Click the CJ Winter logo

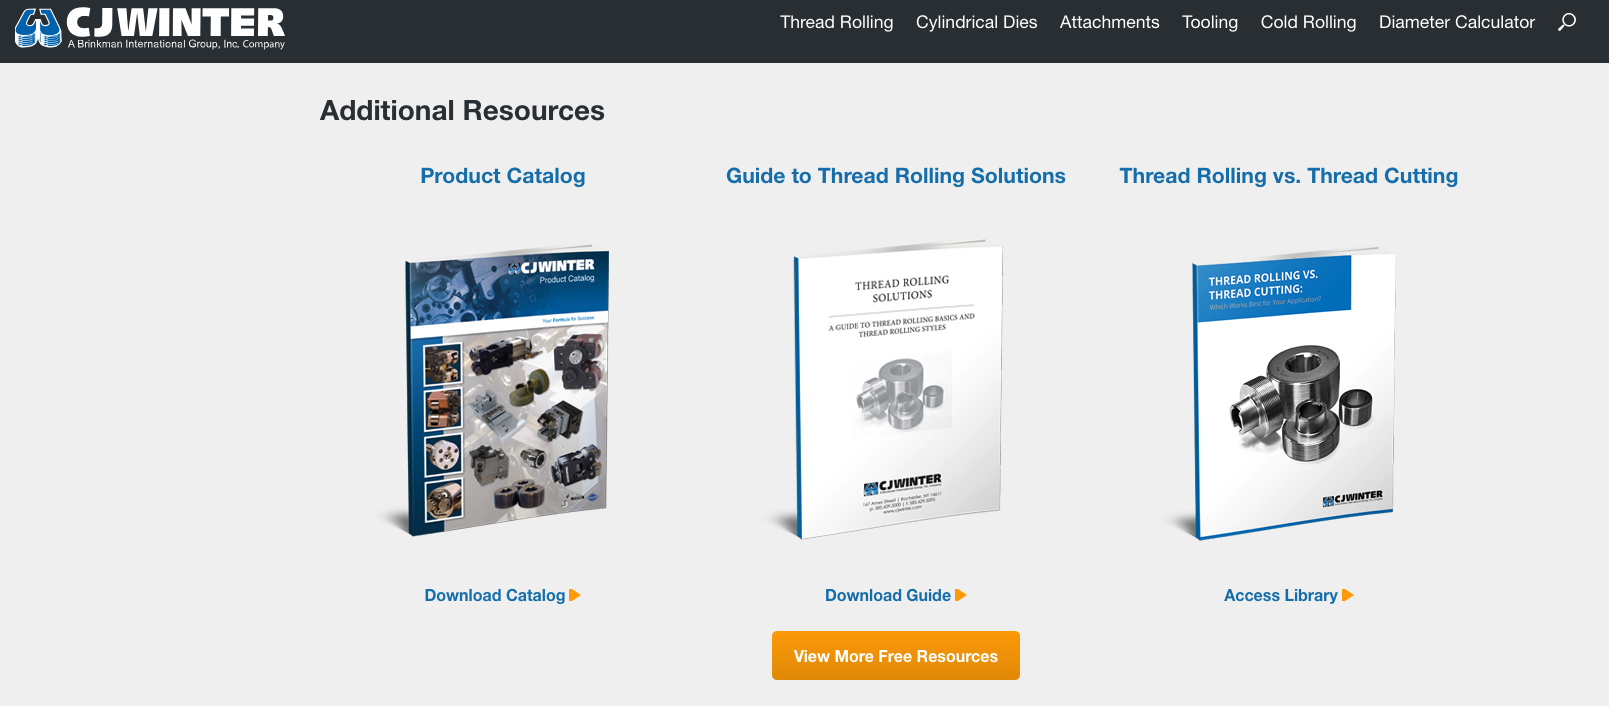[x=150, y=27]
